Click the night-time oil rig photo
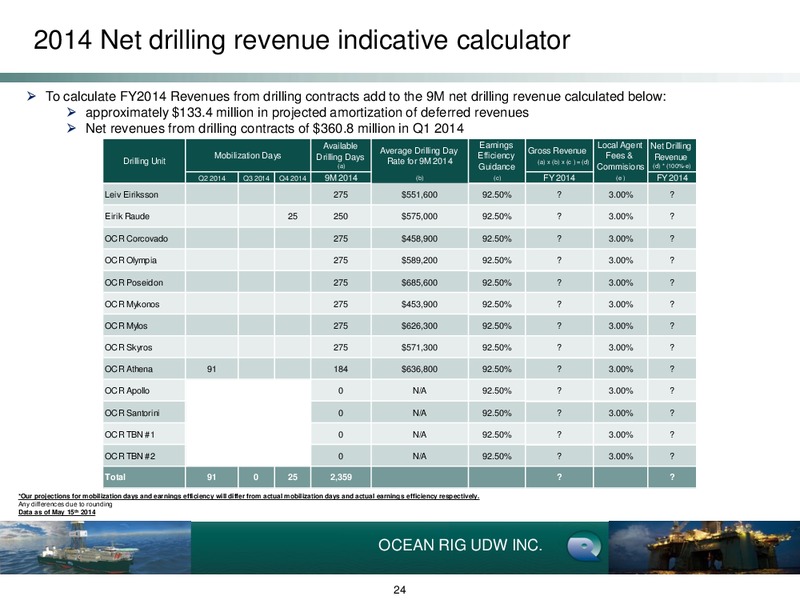 (x=704, y=547)
